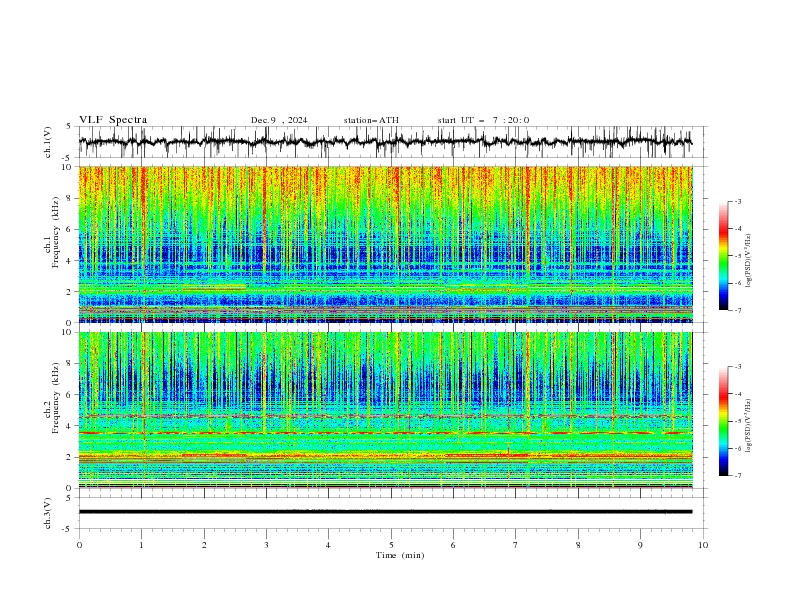
Task: Click time axis tick label "7"
Action: coord(516,545)
